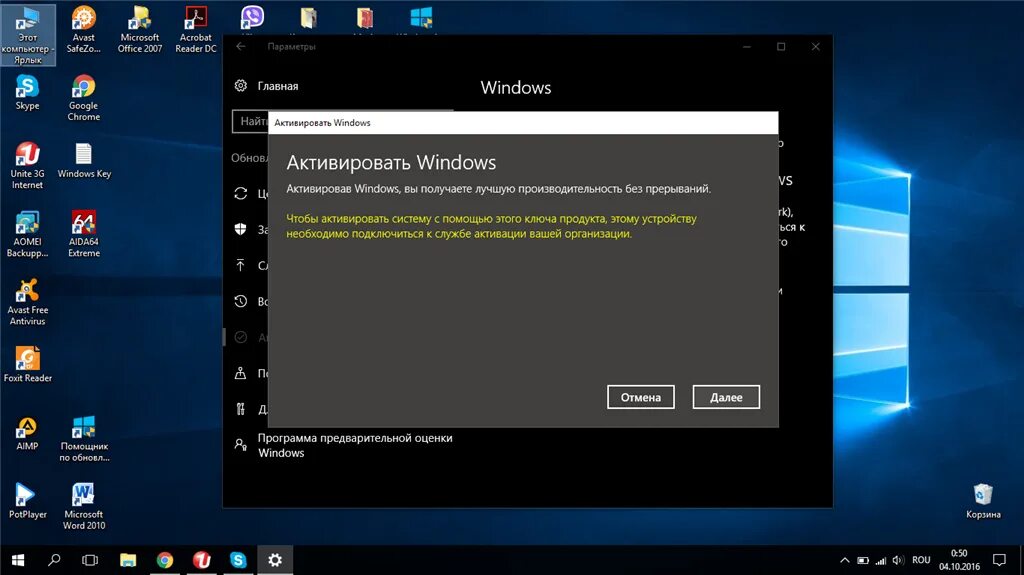Screen dimensions: 1024x575
Task: Close the Settings window
Action: 815,46
